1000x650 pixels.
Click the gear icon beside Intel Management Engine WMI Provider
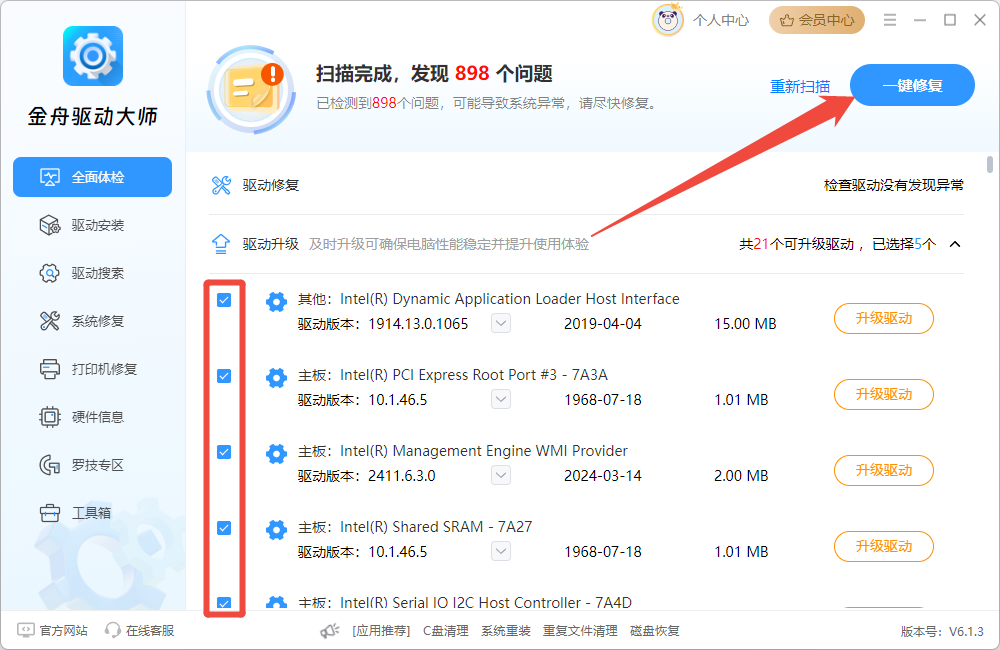point(276,454)
